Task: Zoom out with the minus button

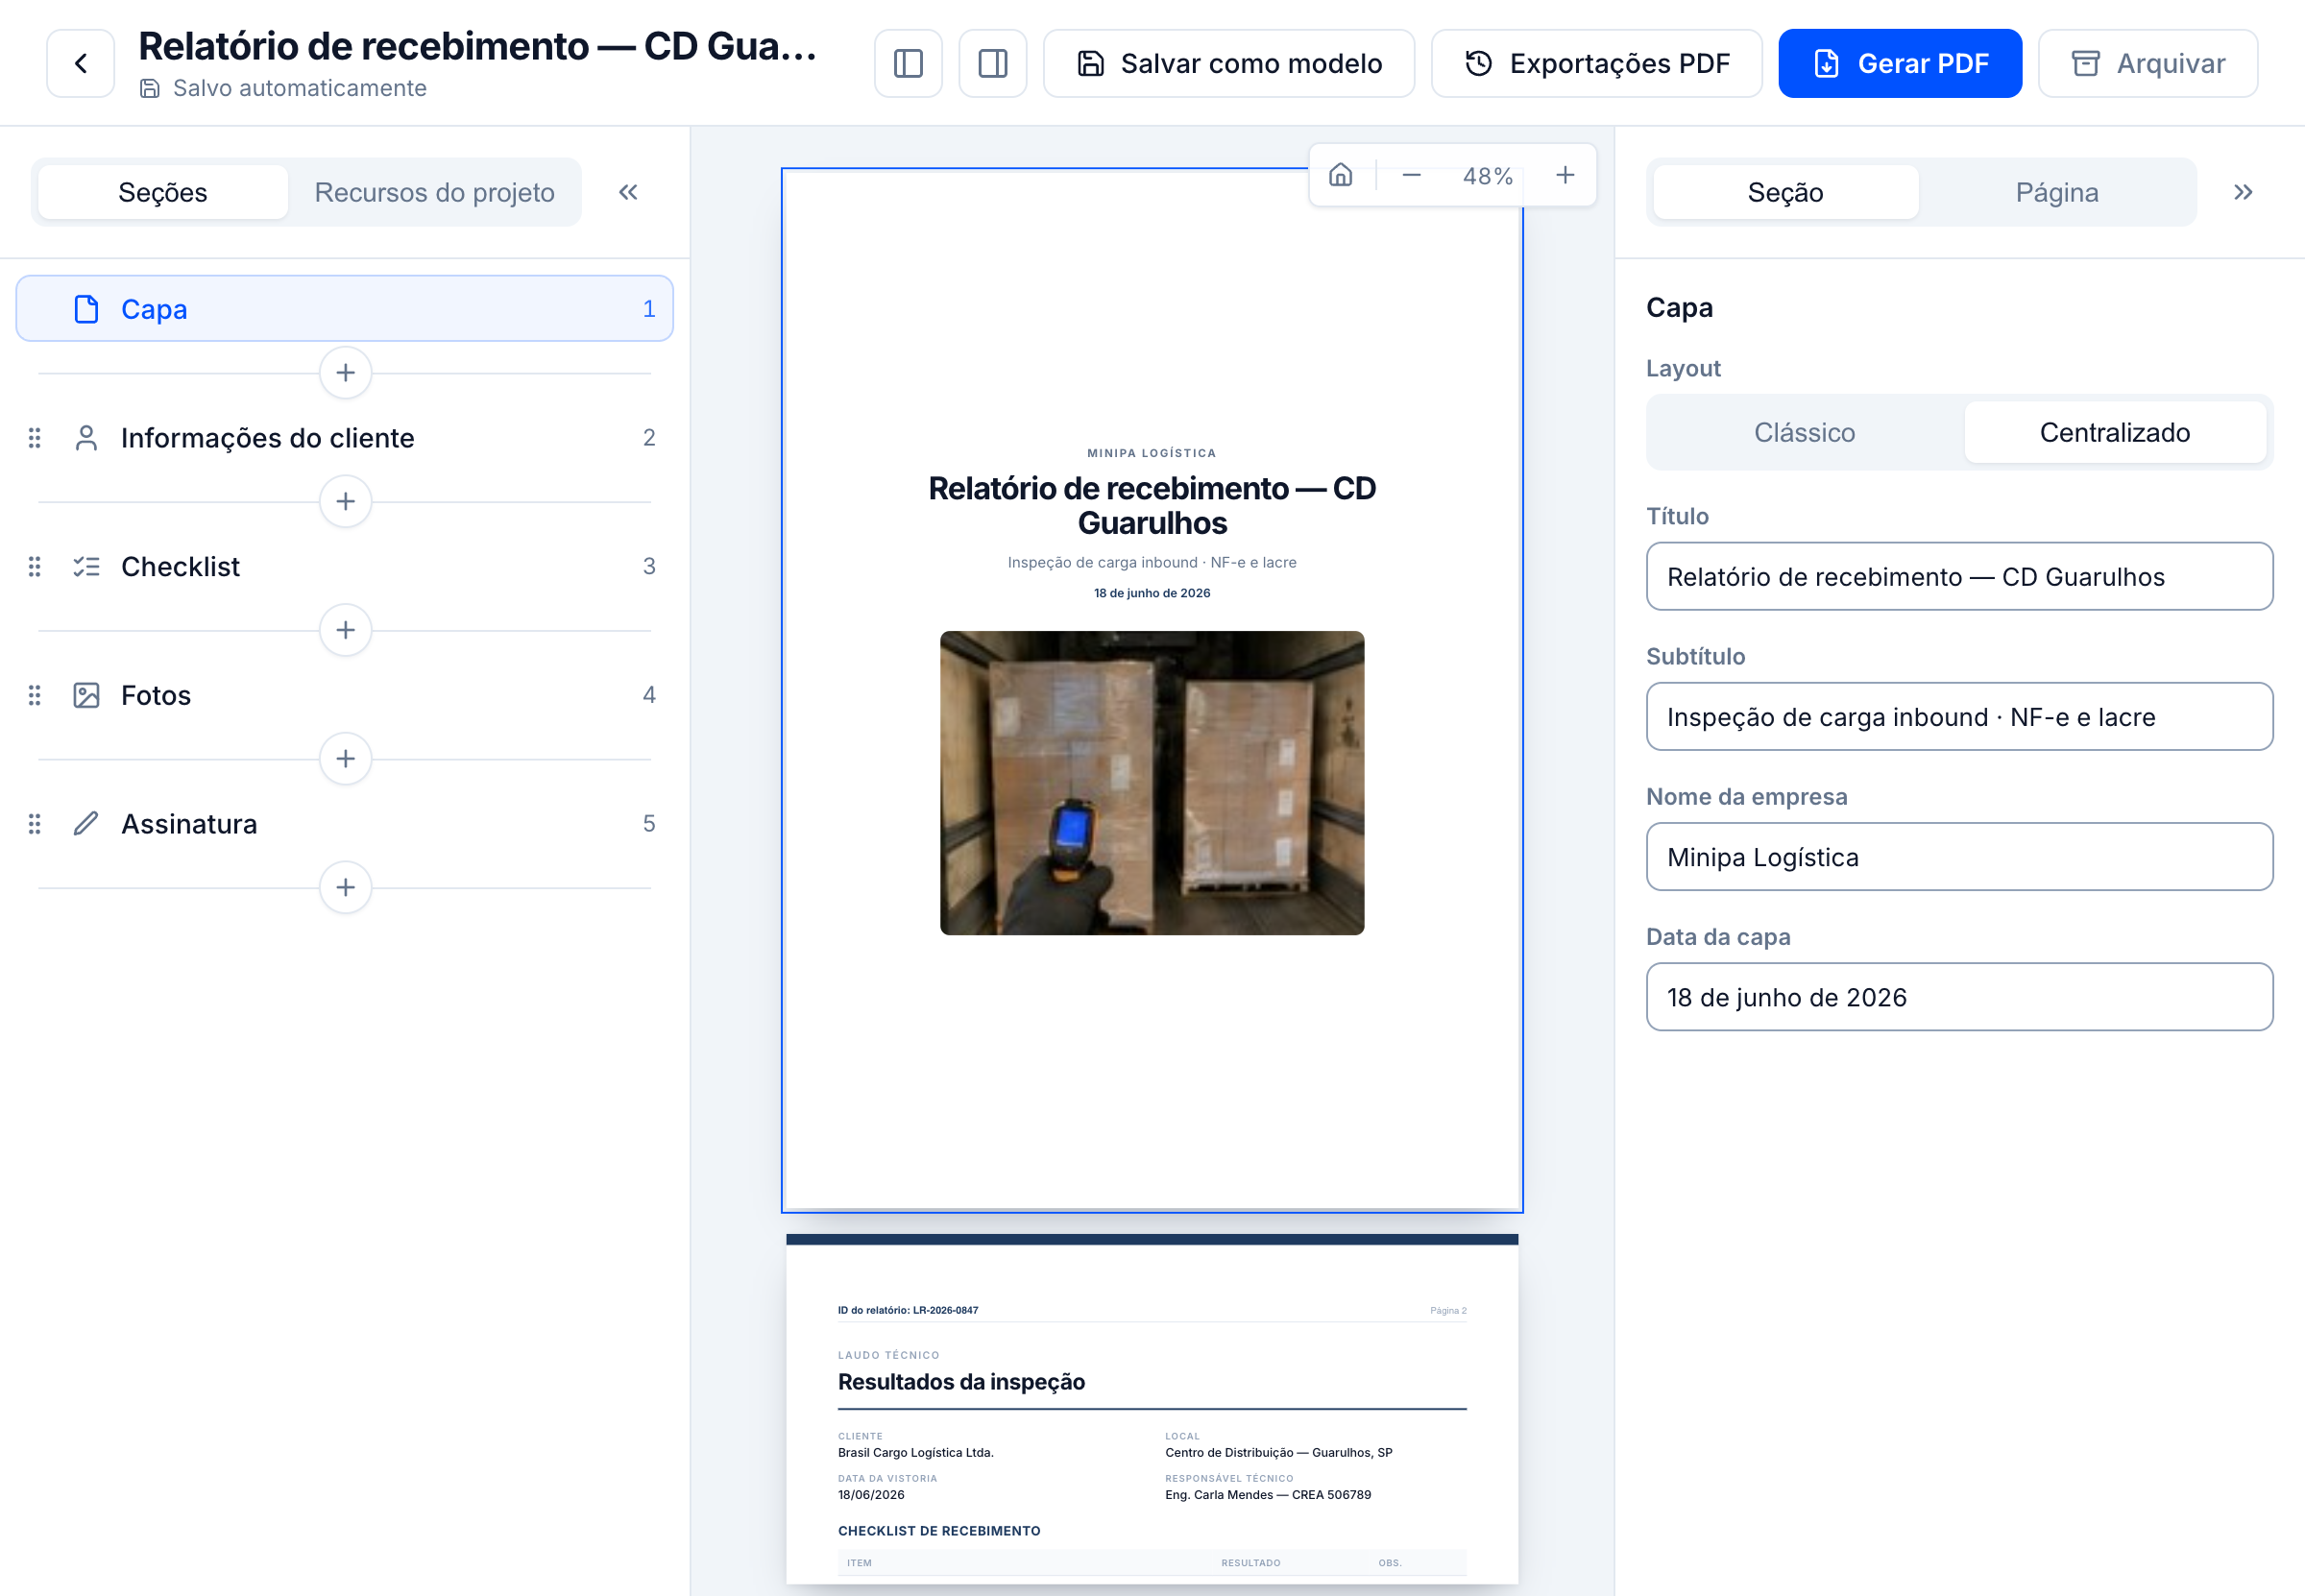Action: tap(1411, 175)
